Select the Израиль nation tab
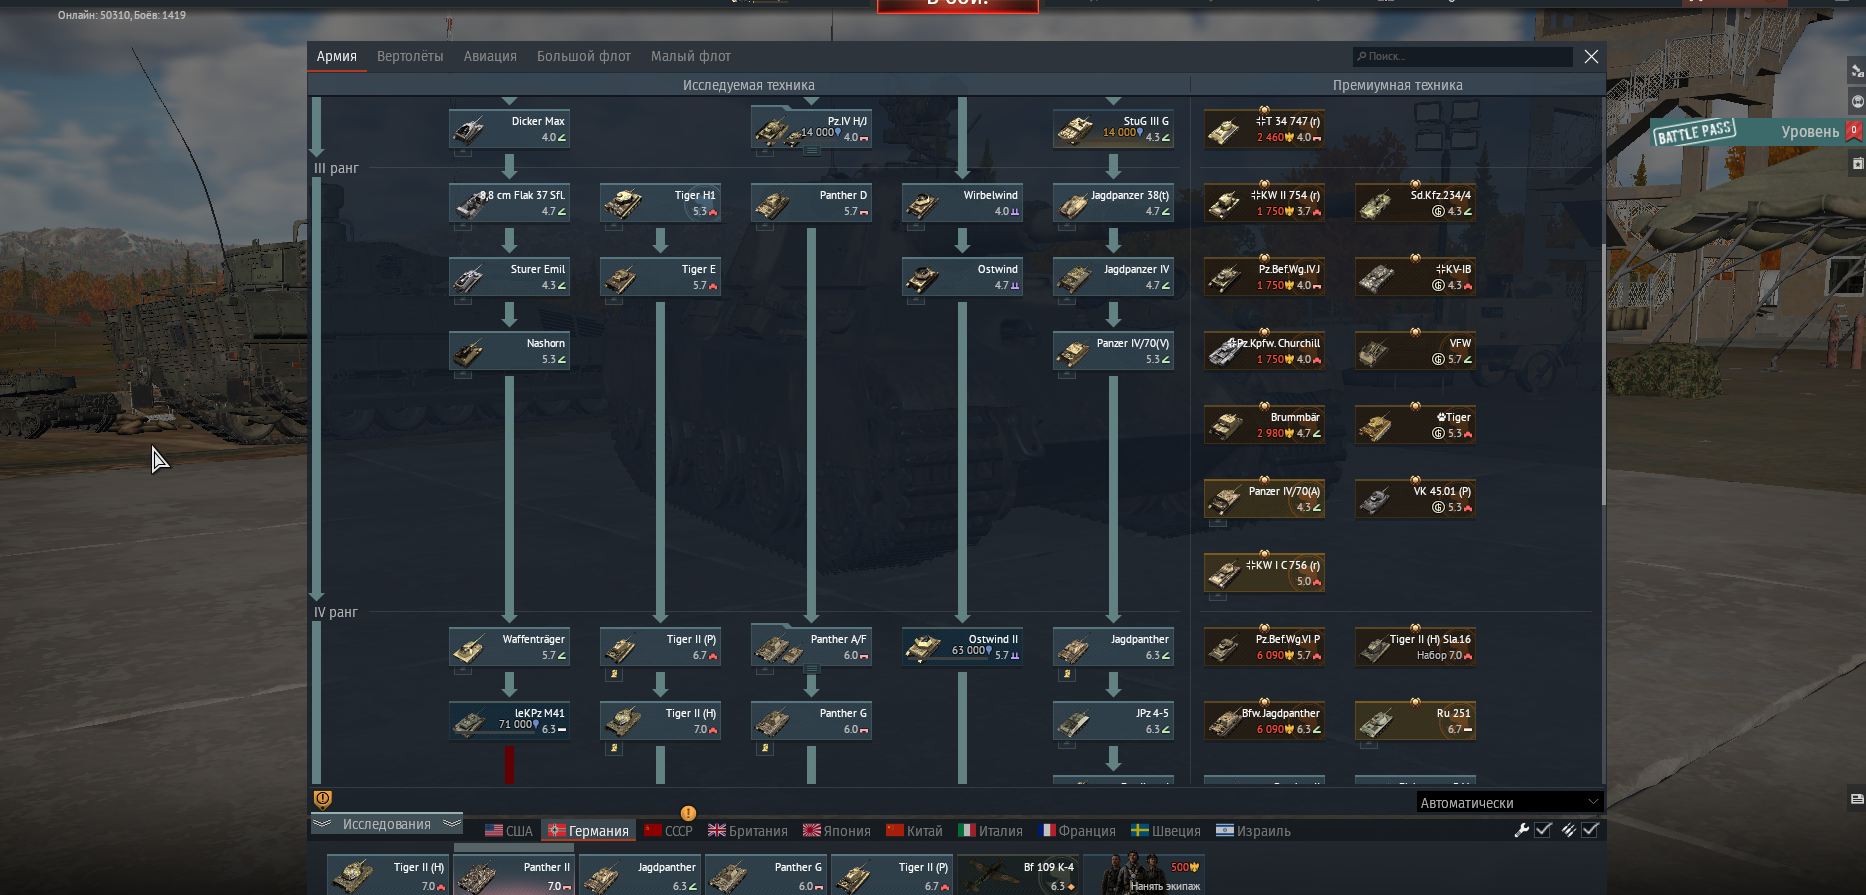The height and width of the screenshot is (895, 1866). [x=1253, y=831]
